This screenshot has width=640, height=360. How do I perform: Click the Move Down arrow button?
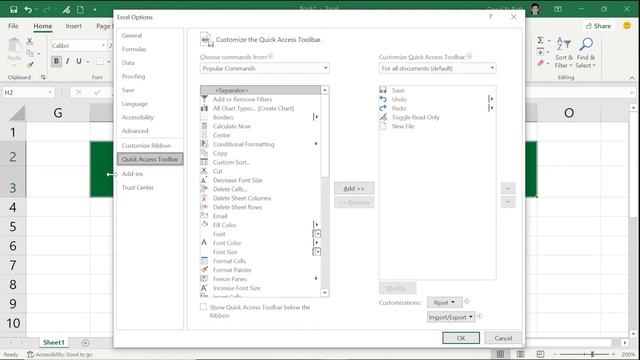coord(508,202)
